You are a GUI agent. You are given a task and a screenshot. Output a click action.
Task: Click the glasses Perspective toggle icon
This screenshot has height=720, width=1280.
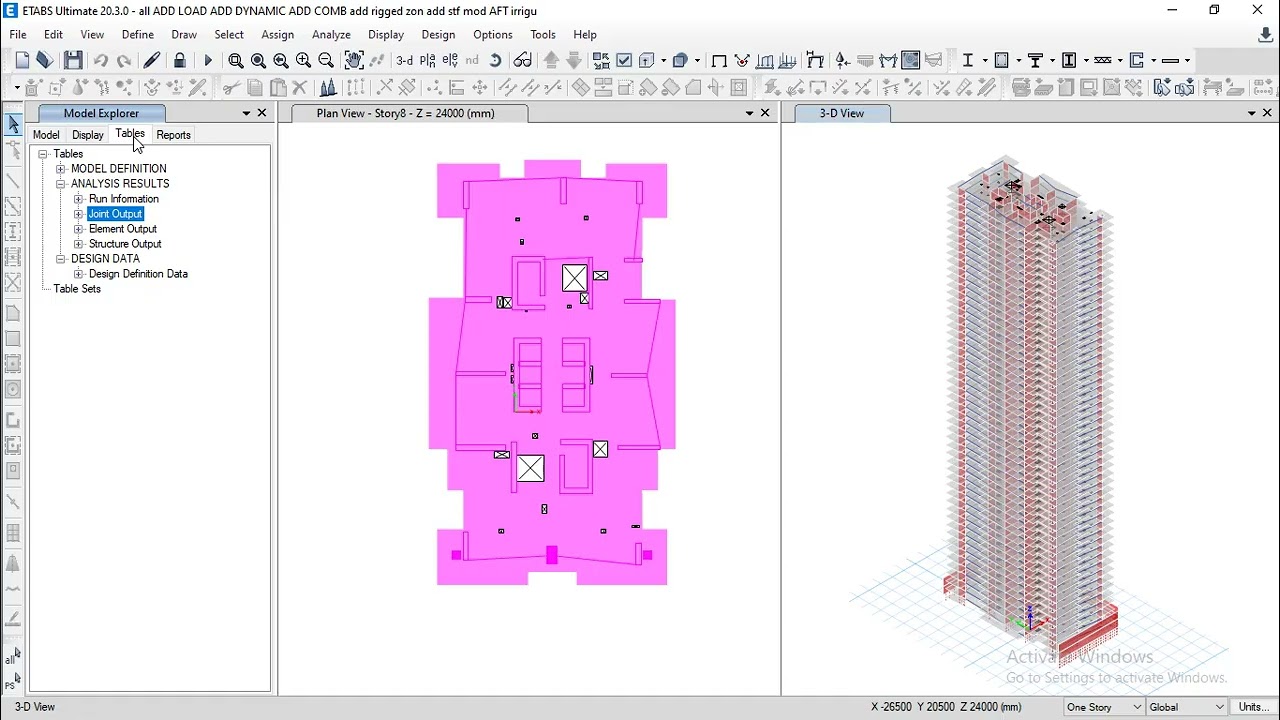523,61
